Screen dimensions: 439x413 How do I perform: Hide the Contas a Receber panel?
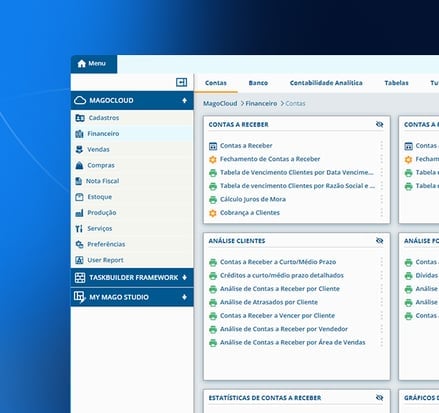(379, 124)
